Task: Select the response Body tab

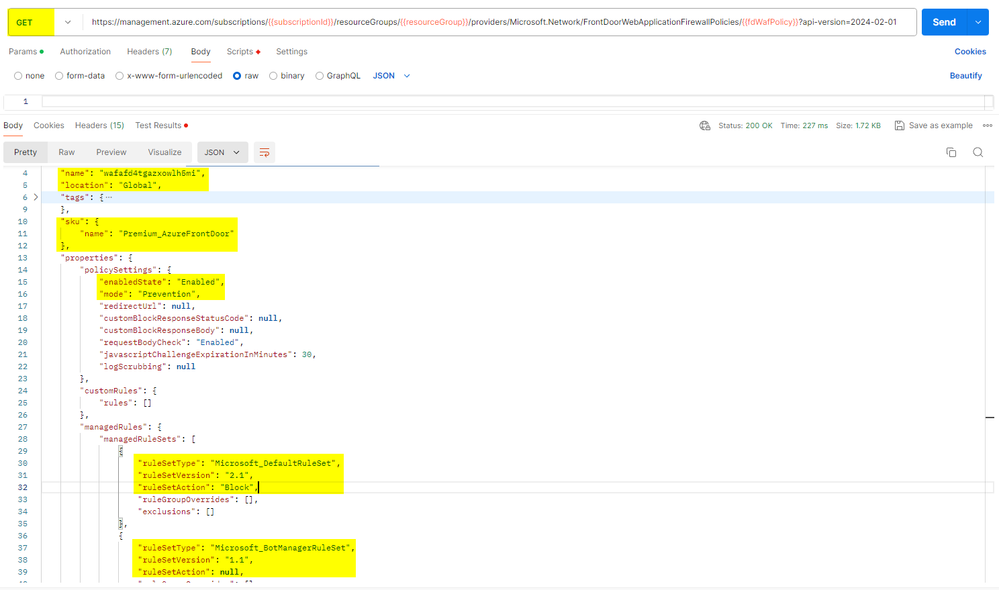Action: 13,126
